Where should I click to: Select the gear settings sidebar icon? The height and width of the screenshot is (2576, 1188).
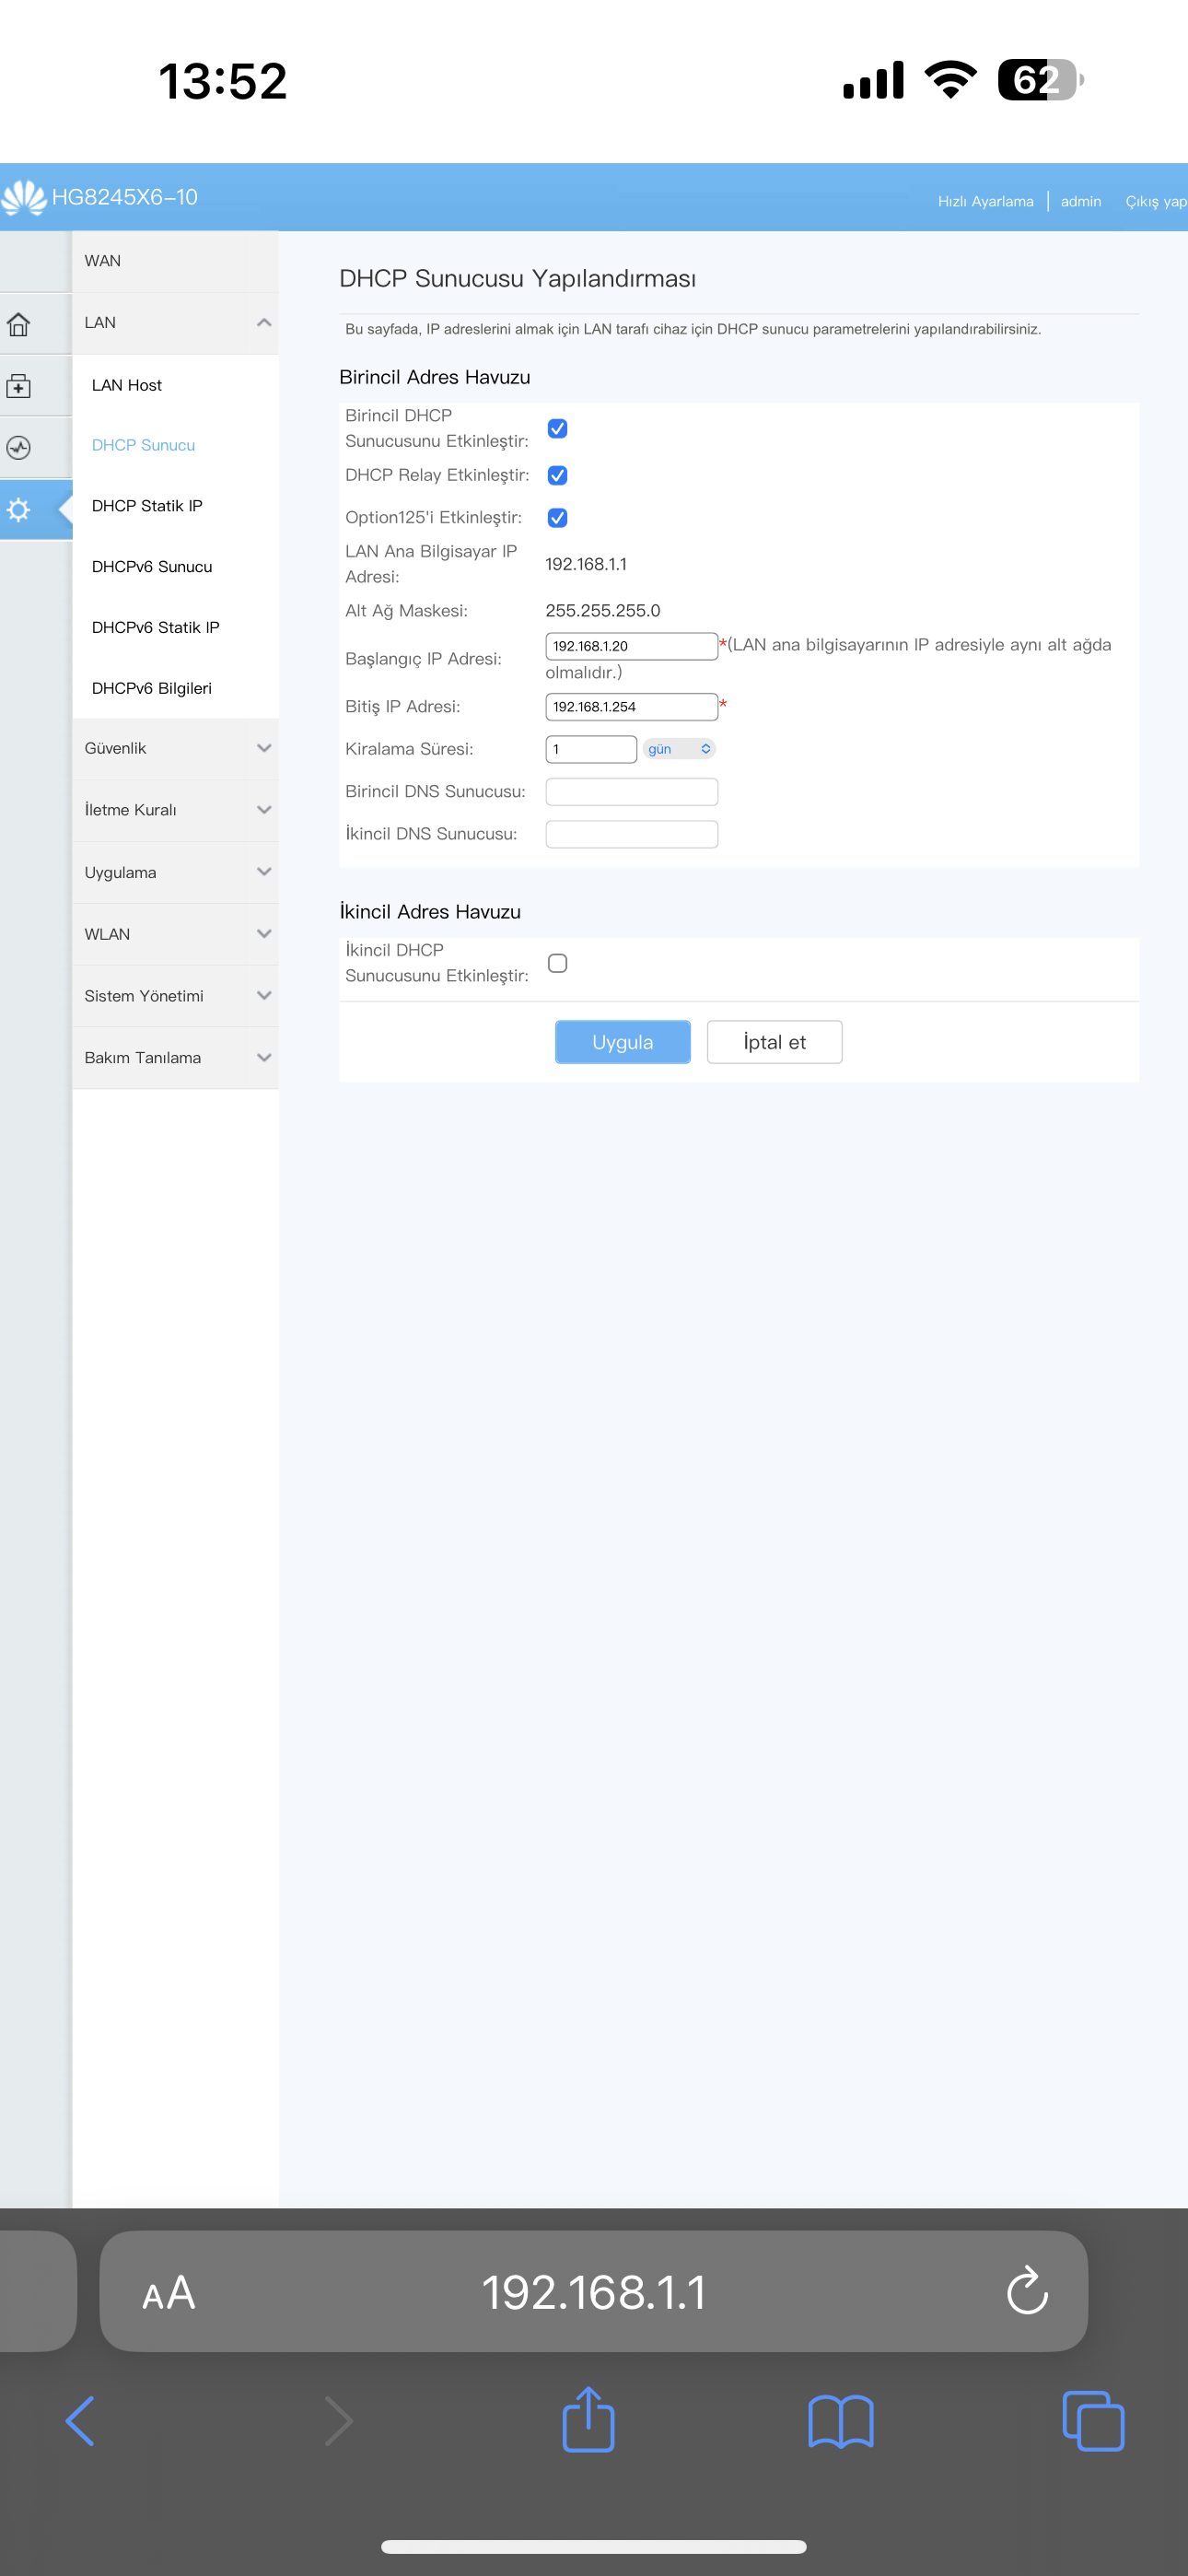click(19, 510)
